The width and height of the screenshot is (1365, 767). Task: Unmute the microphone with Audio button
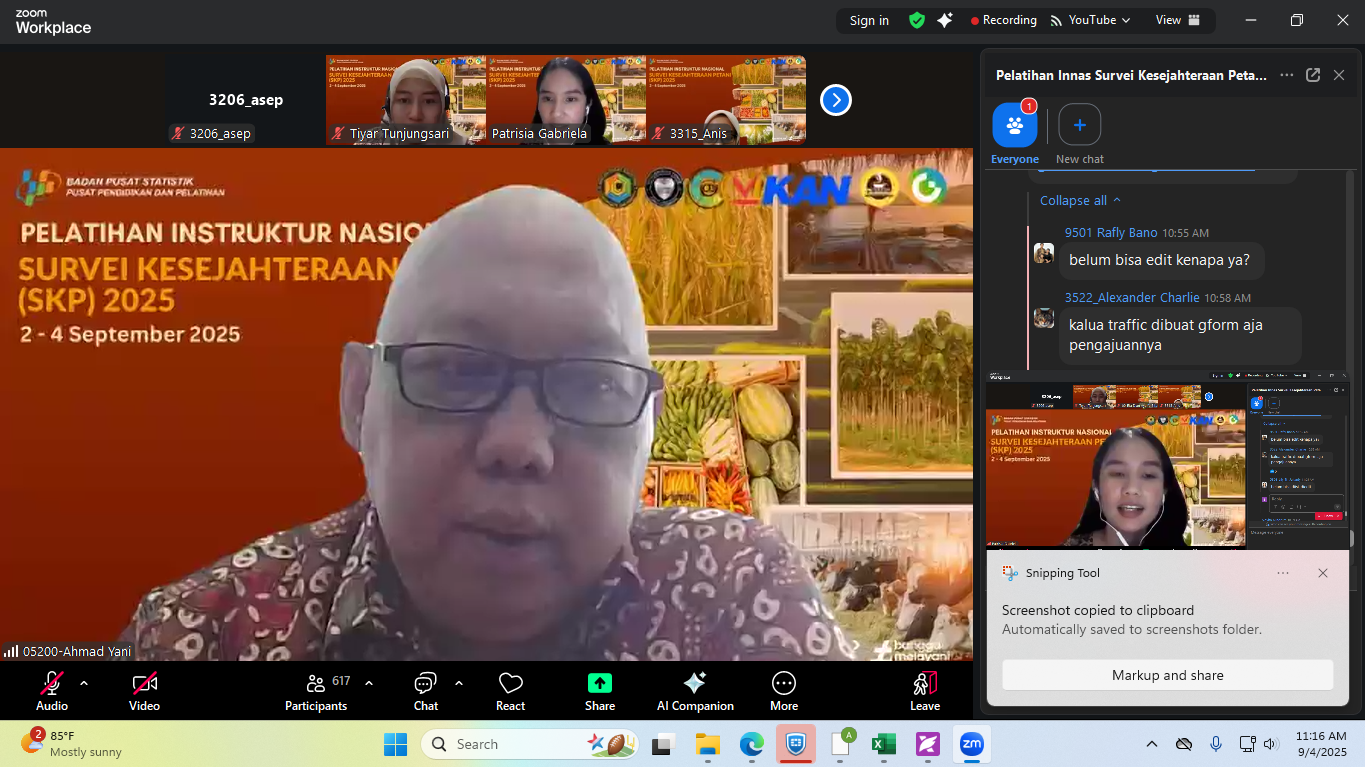[51, 684]
